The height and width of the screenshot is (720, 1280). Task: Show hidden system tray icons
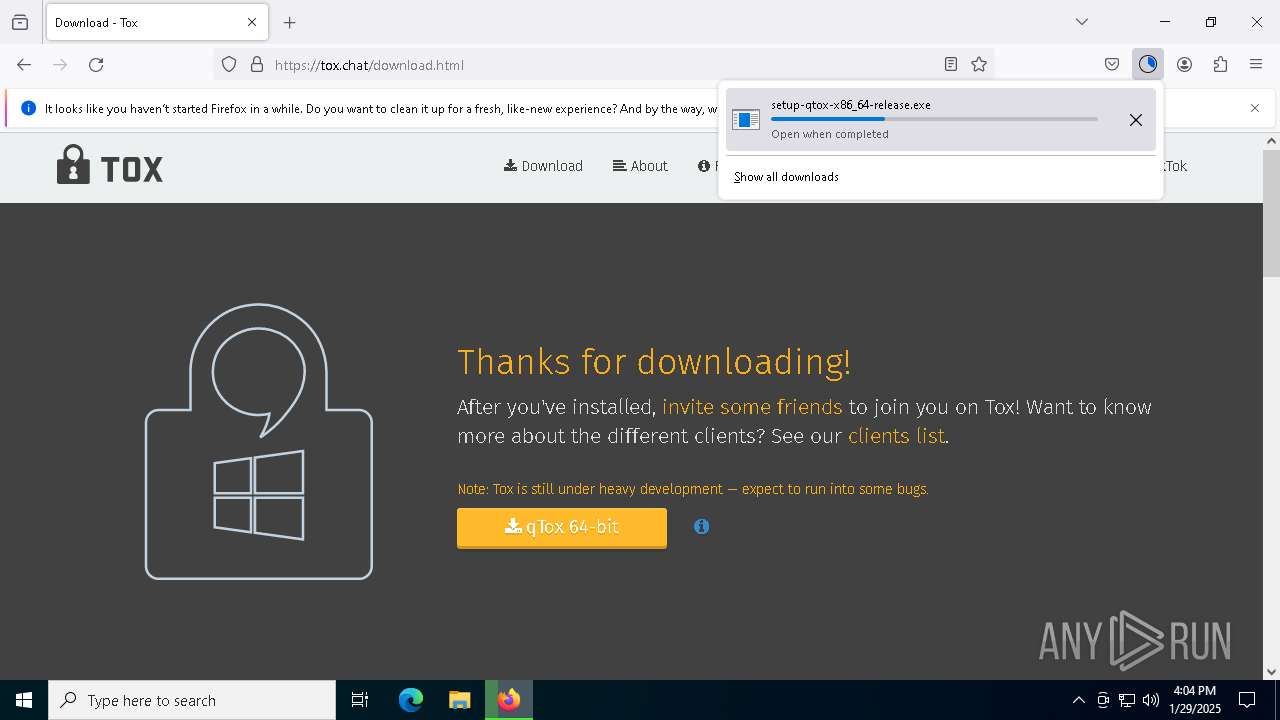(x=1078, y=700)
